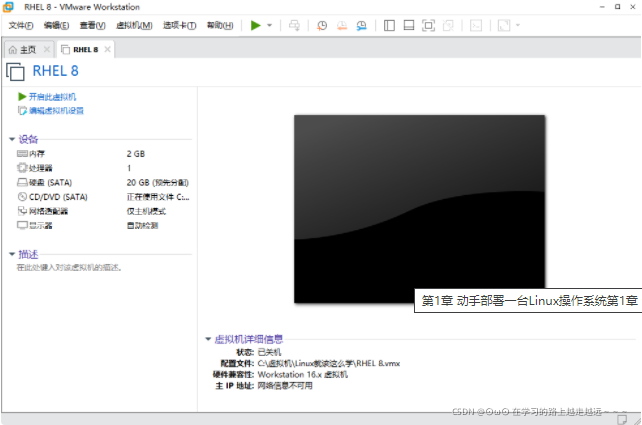Click the VMware Workstation title bar app icon
642x425 pixels.
coord(8,7)
